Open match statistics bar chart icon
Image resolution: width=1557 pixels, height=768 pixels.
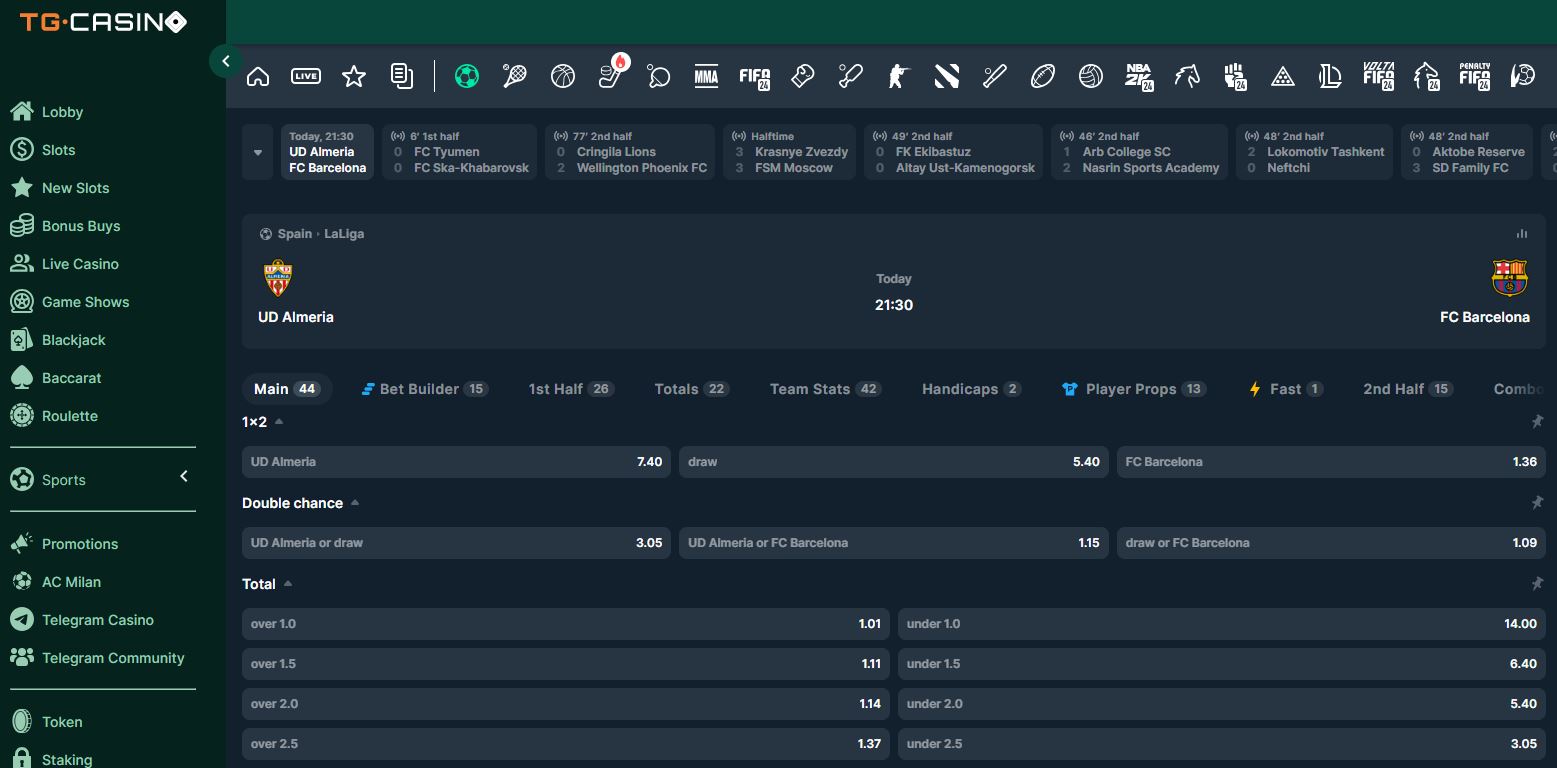pyautogui.click(x=1522, y=234)
